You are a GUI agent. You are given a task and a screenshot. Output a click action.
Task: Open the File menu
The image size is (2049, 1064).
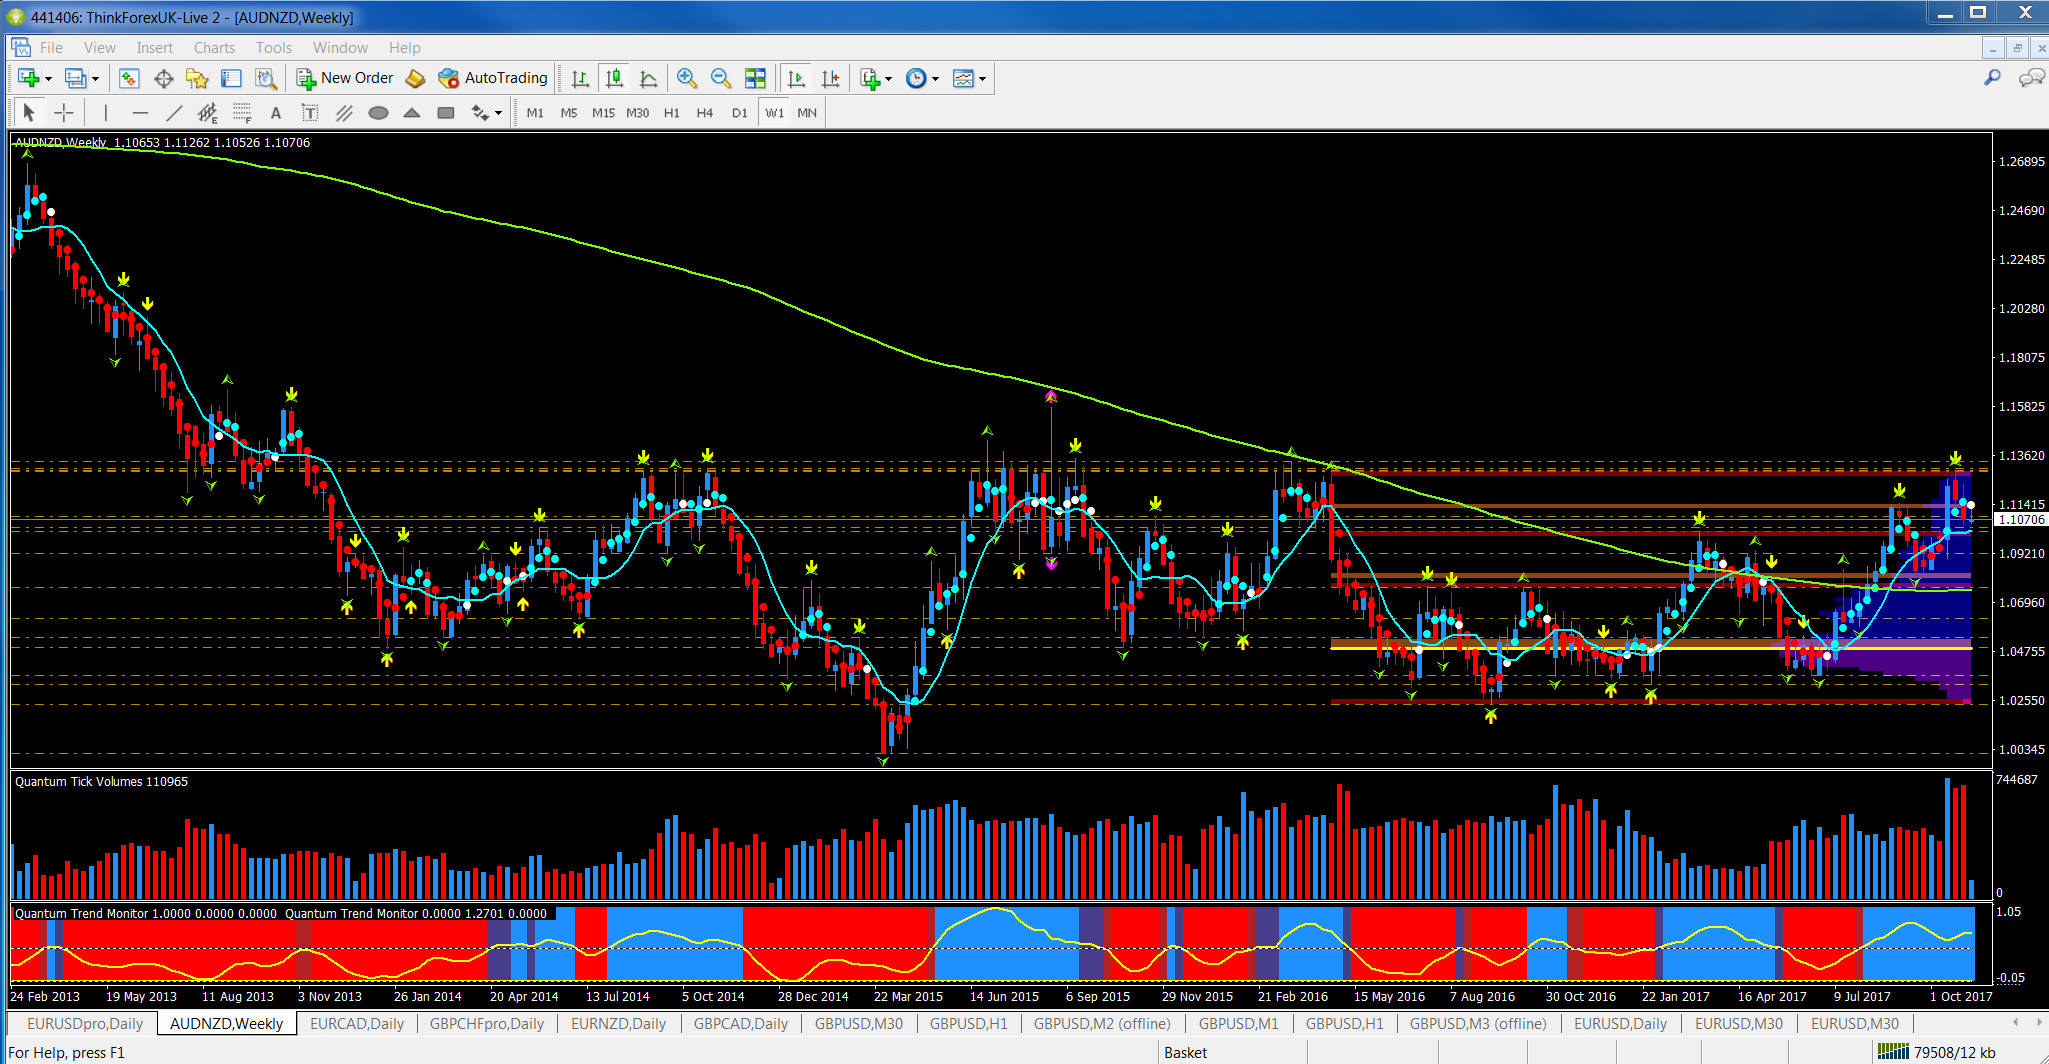(51, 47)
